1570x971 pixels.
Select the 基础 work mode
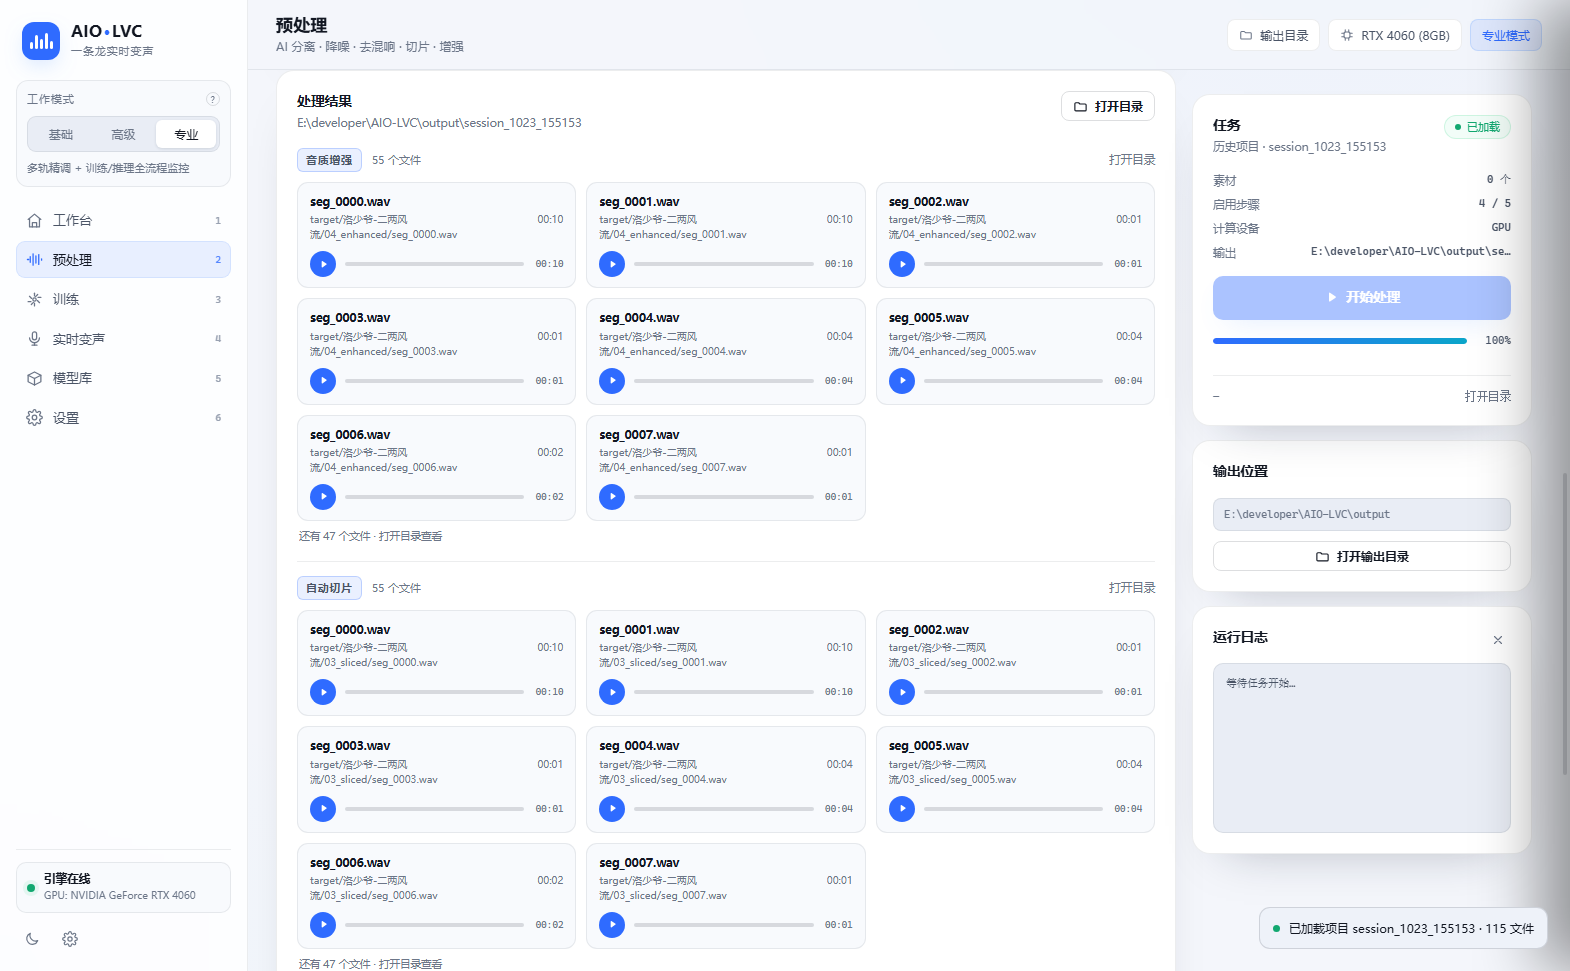[x=61, y=134]
